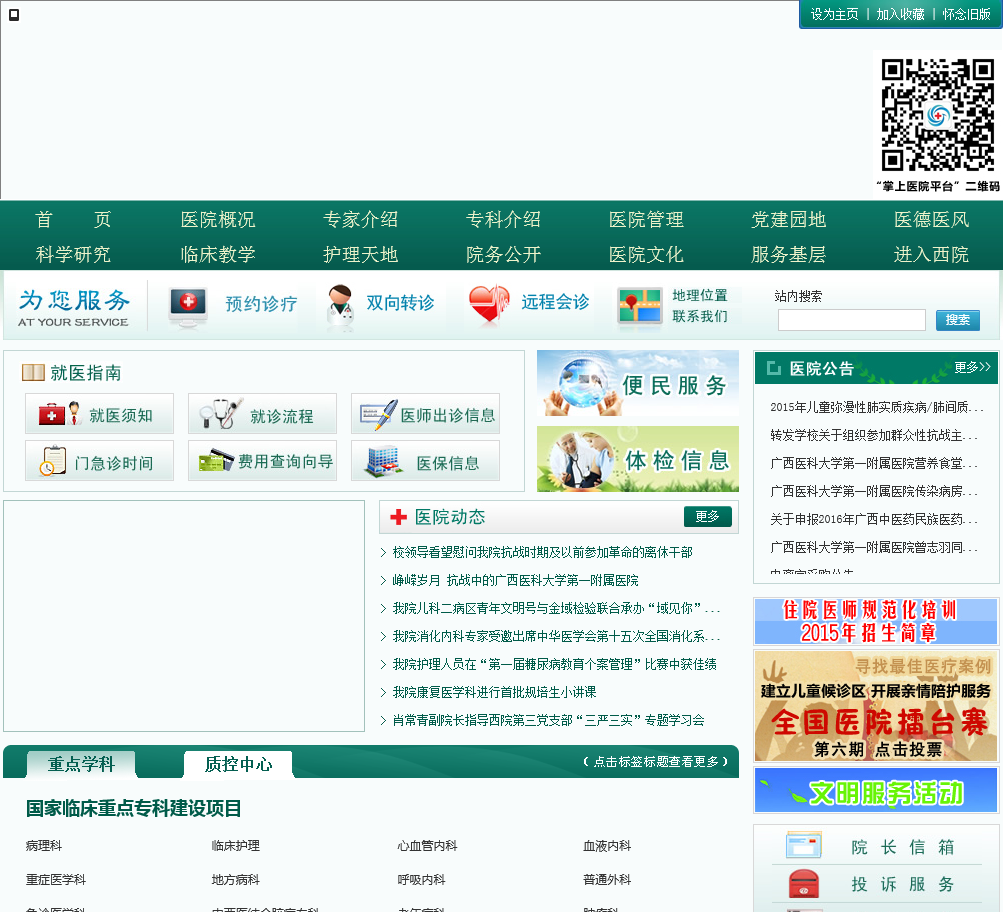This screenshot has width=1003, height=912.
Task: Go to 进入西院 in the navigation
Action: (x=931, y=255)
